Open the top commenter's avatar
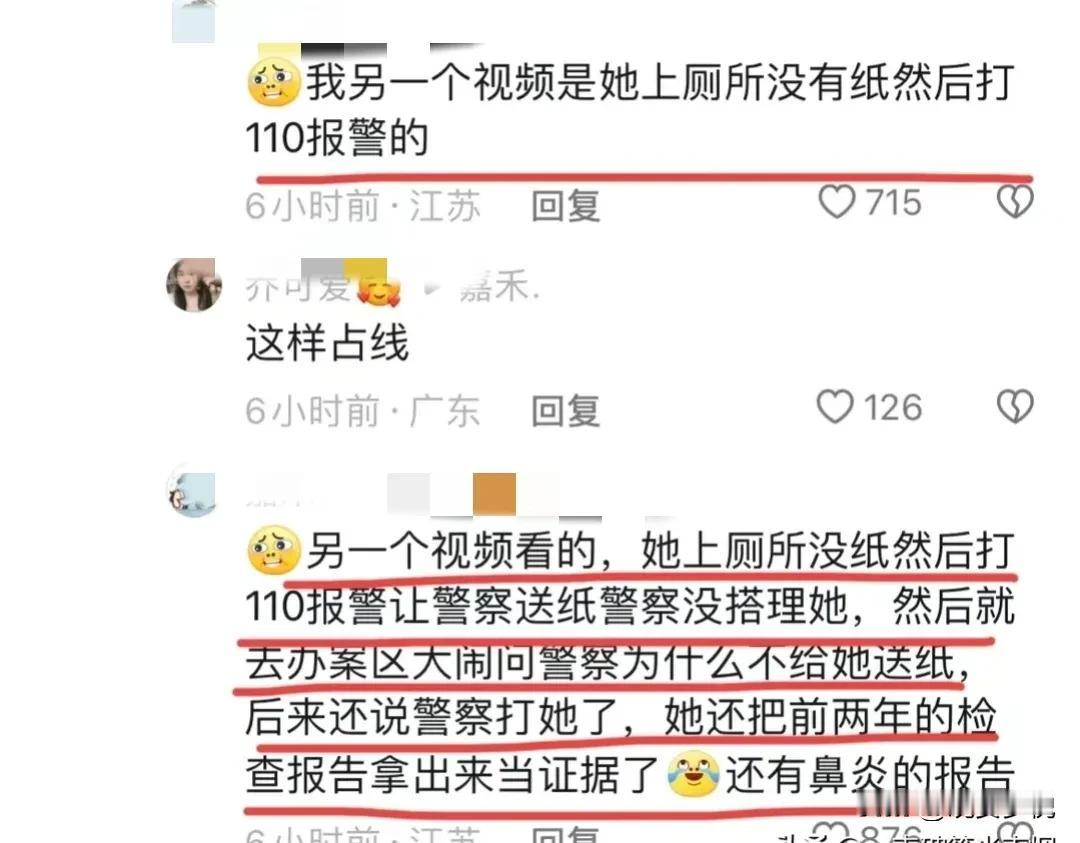The width and height of the screenshot is (1080, 843). point(194,21)
